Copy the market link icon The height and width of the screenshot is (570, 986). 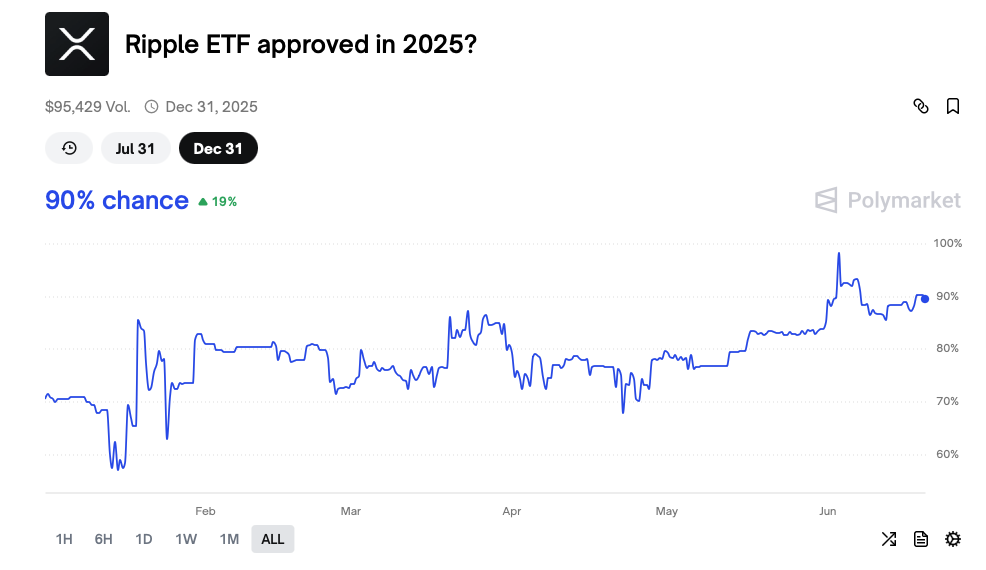[921, 106]
